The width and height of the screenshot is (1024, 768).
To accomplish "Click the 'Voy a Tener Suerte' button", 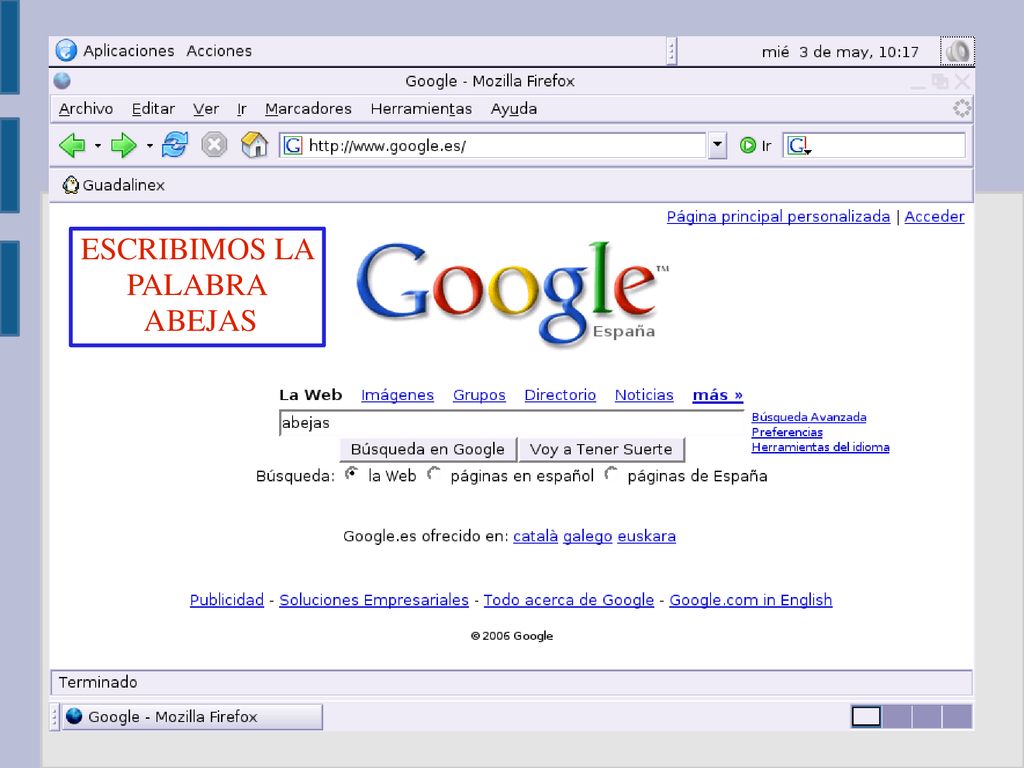I will (x=601, y=449).
